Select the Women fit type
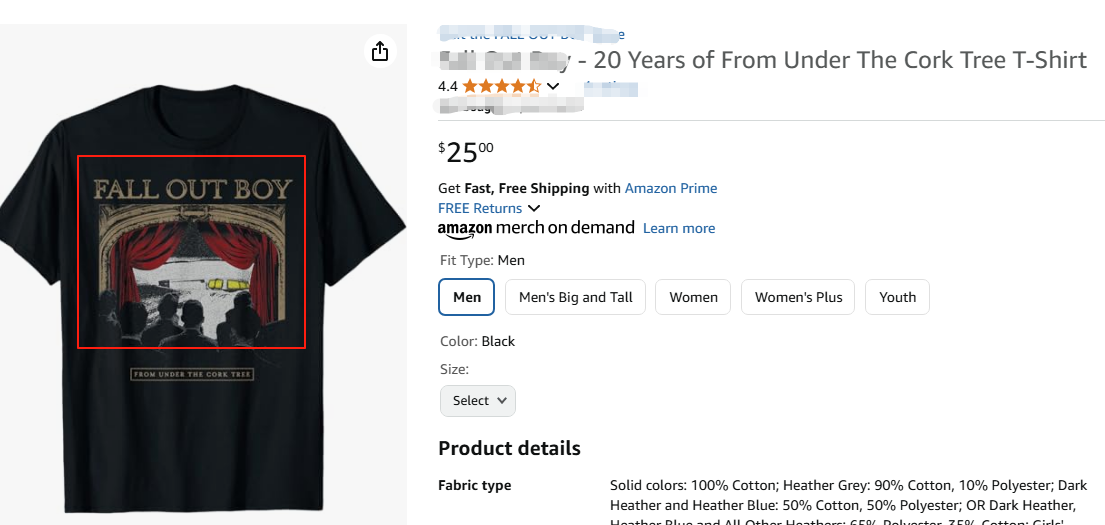 point(693,297)
